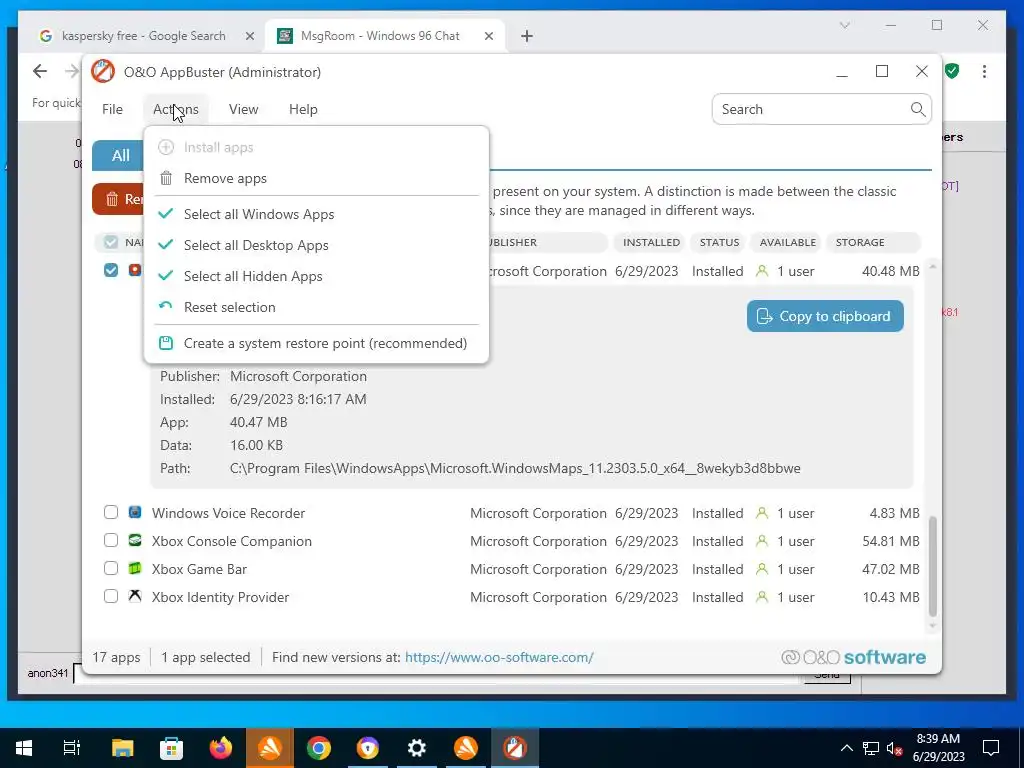Open Firefox from the taskbar

[x=221, y=748]
